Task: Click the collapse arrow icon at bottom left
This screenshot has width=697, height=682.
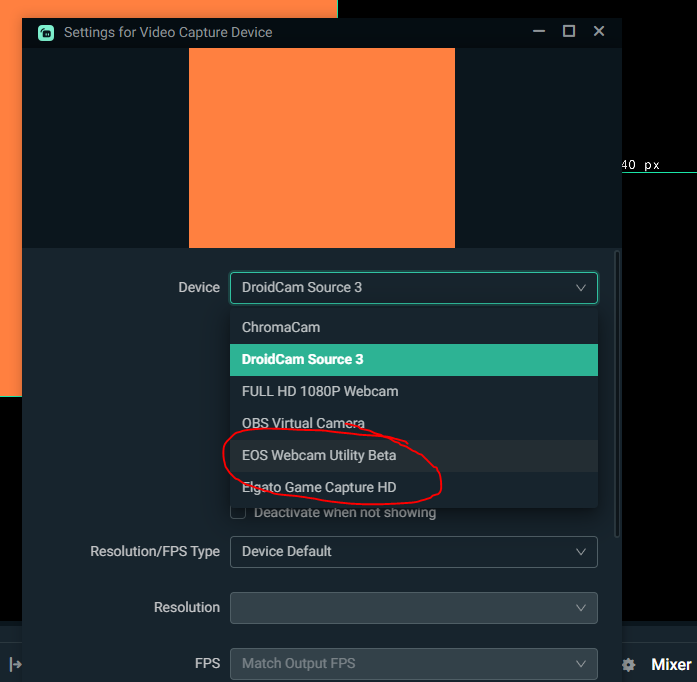Action: pos(15,664)
